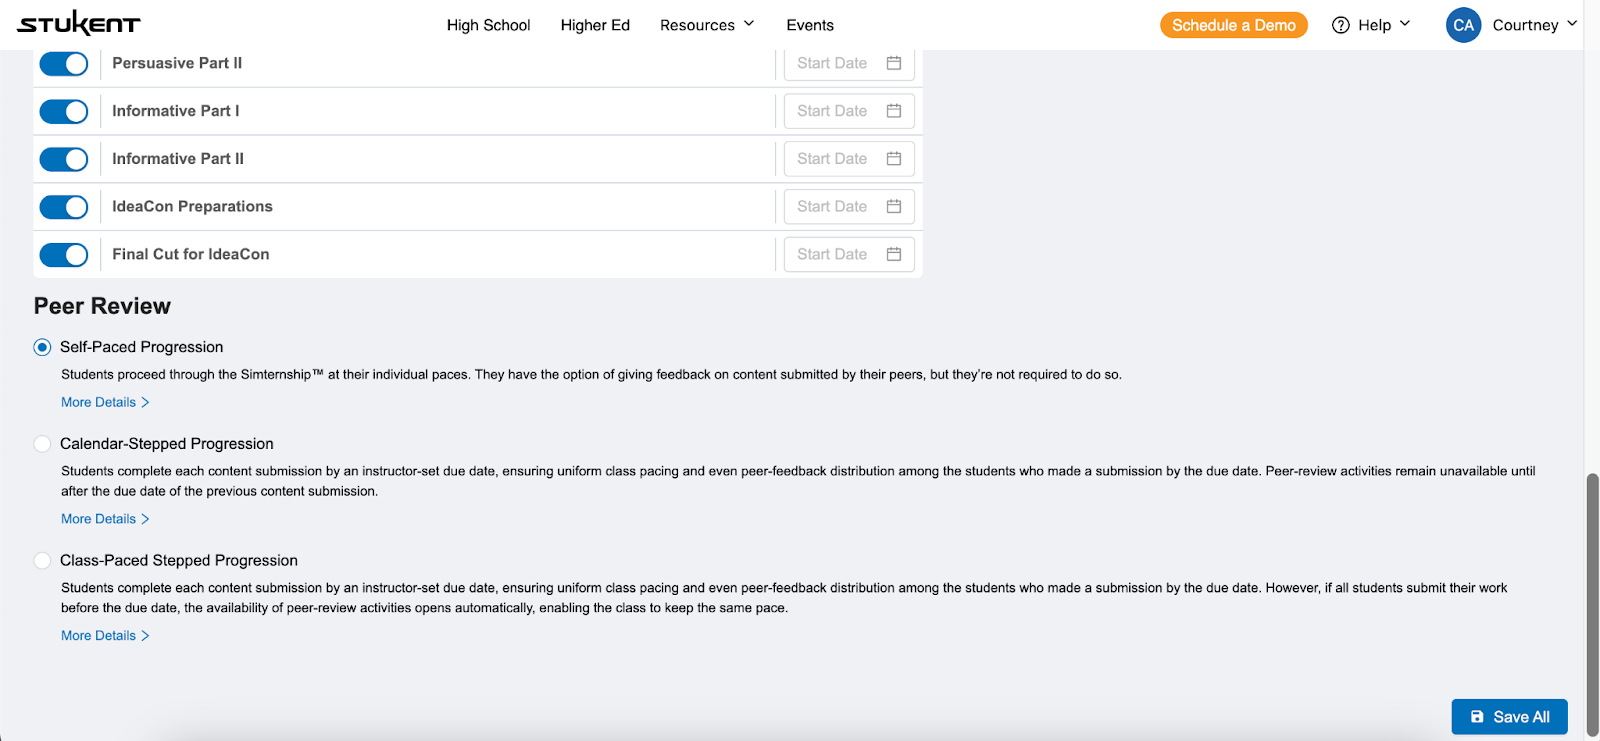Set Start Date for Informative Part I
Screen dimensions: 1600x741
849,111
